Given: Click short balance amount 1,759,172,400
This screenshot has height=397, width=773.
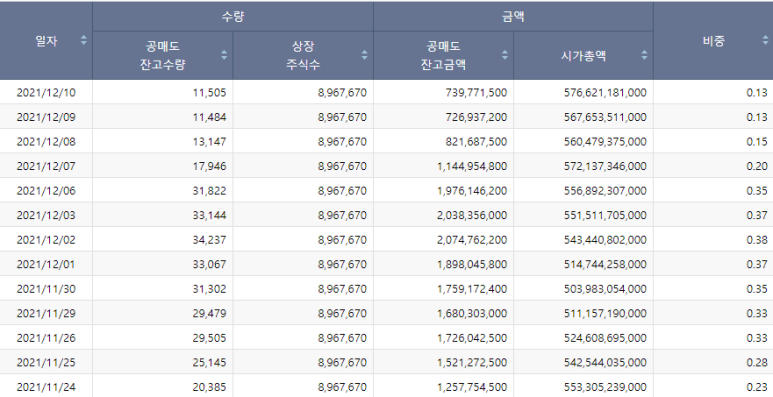Looking at the screenshot, I should click(472, 289).
